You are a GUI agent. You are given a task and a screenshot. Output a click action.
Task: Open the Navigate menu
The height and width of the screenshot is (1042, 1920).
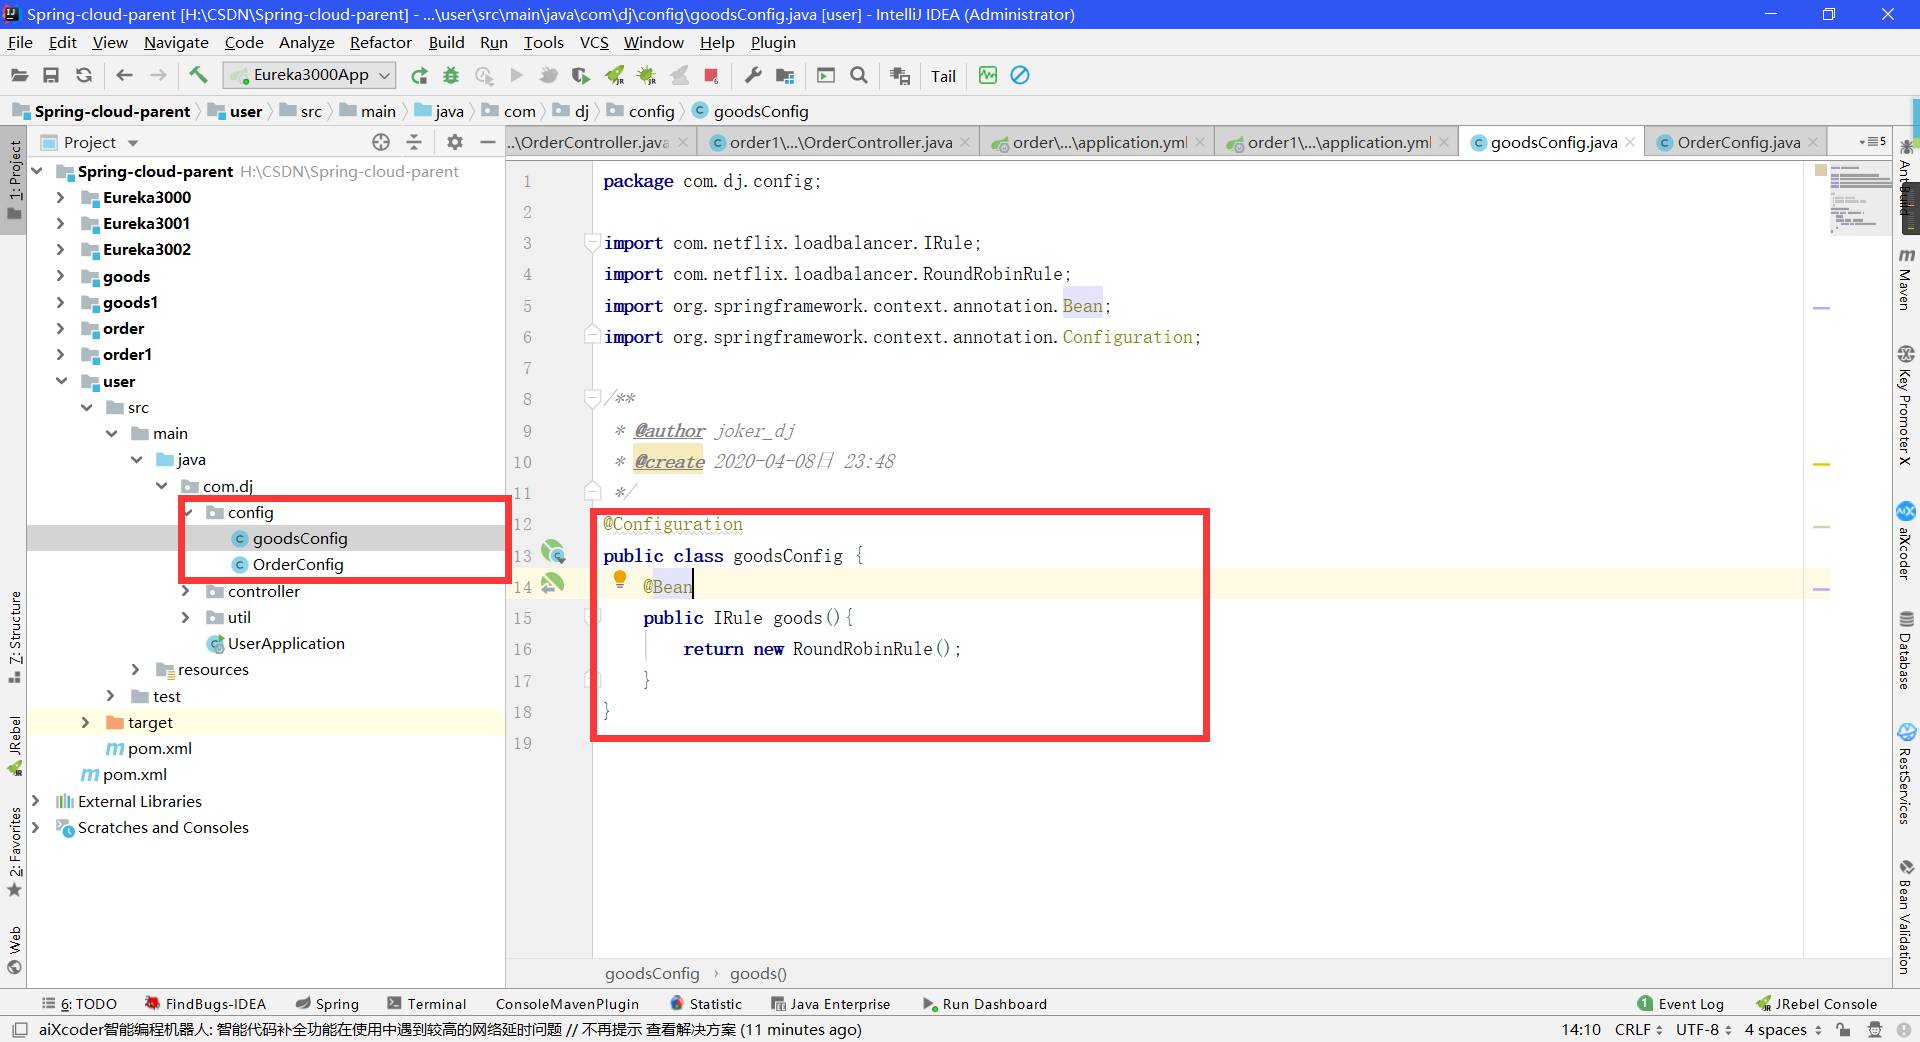click(176, 42)
